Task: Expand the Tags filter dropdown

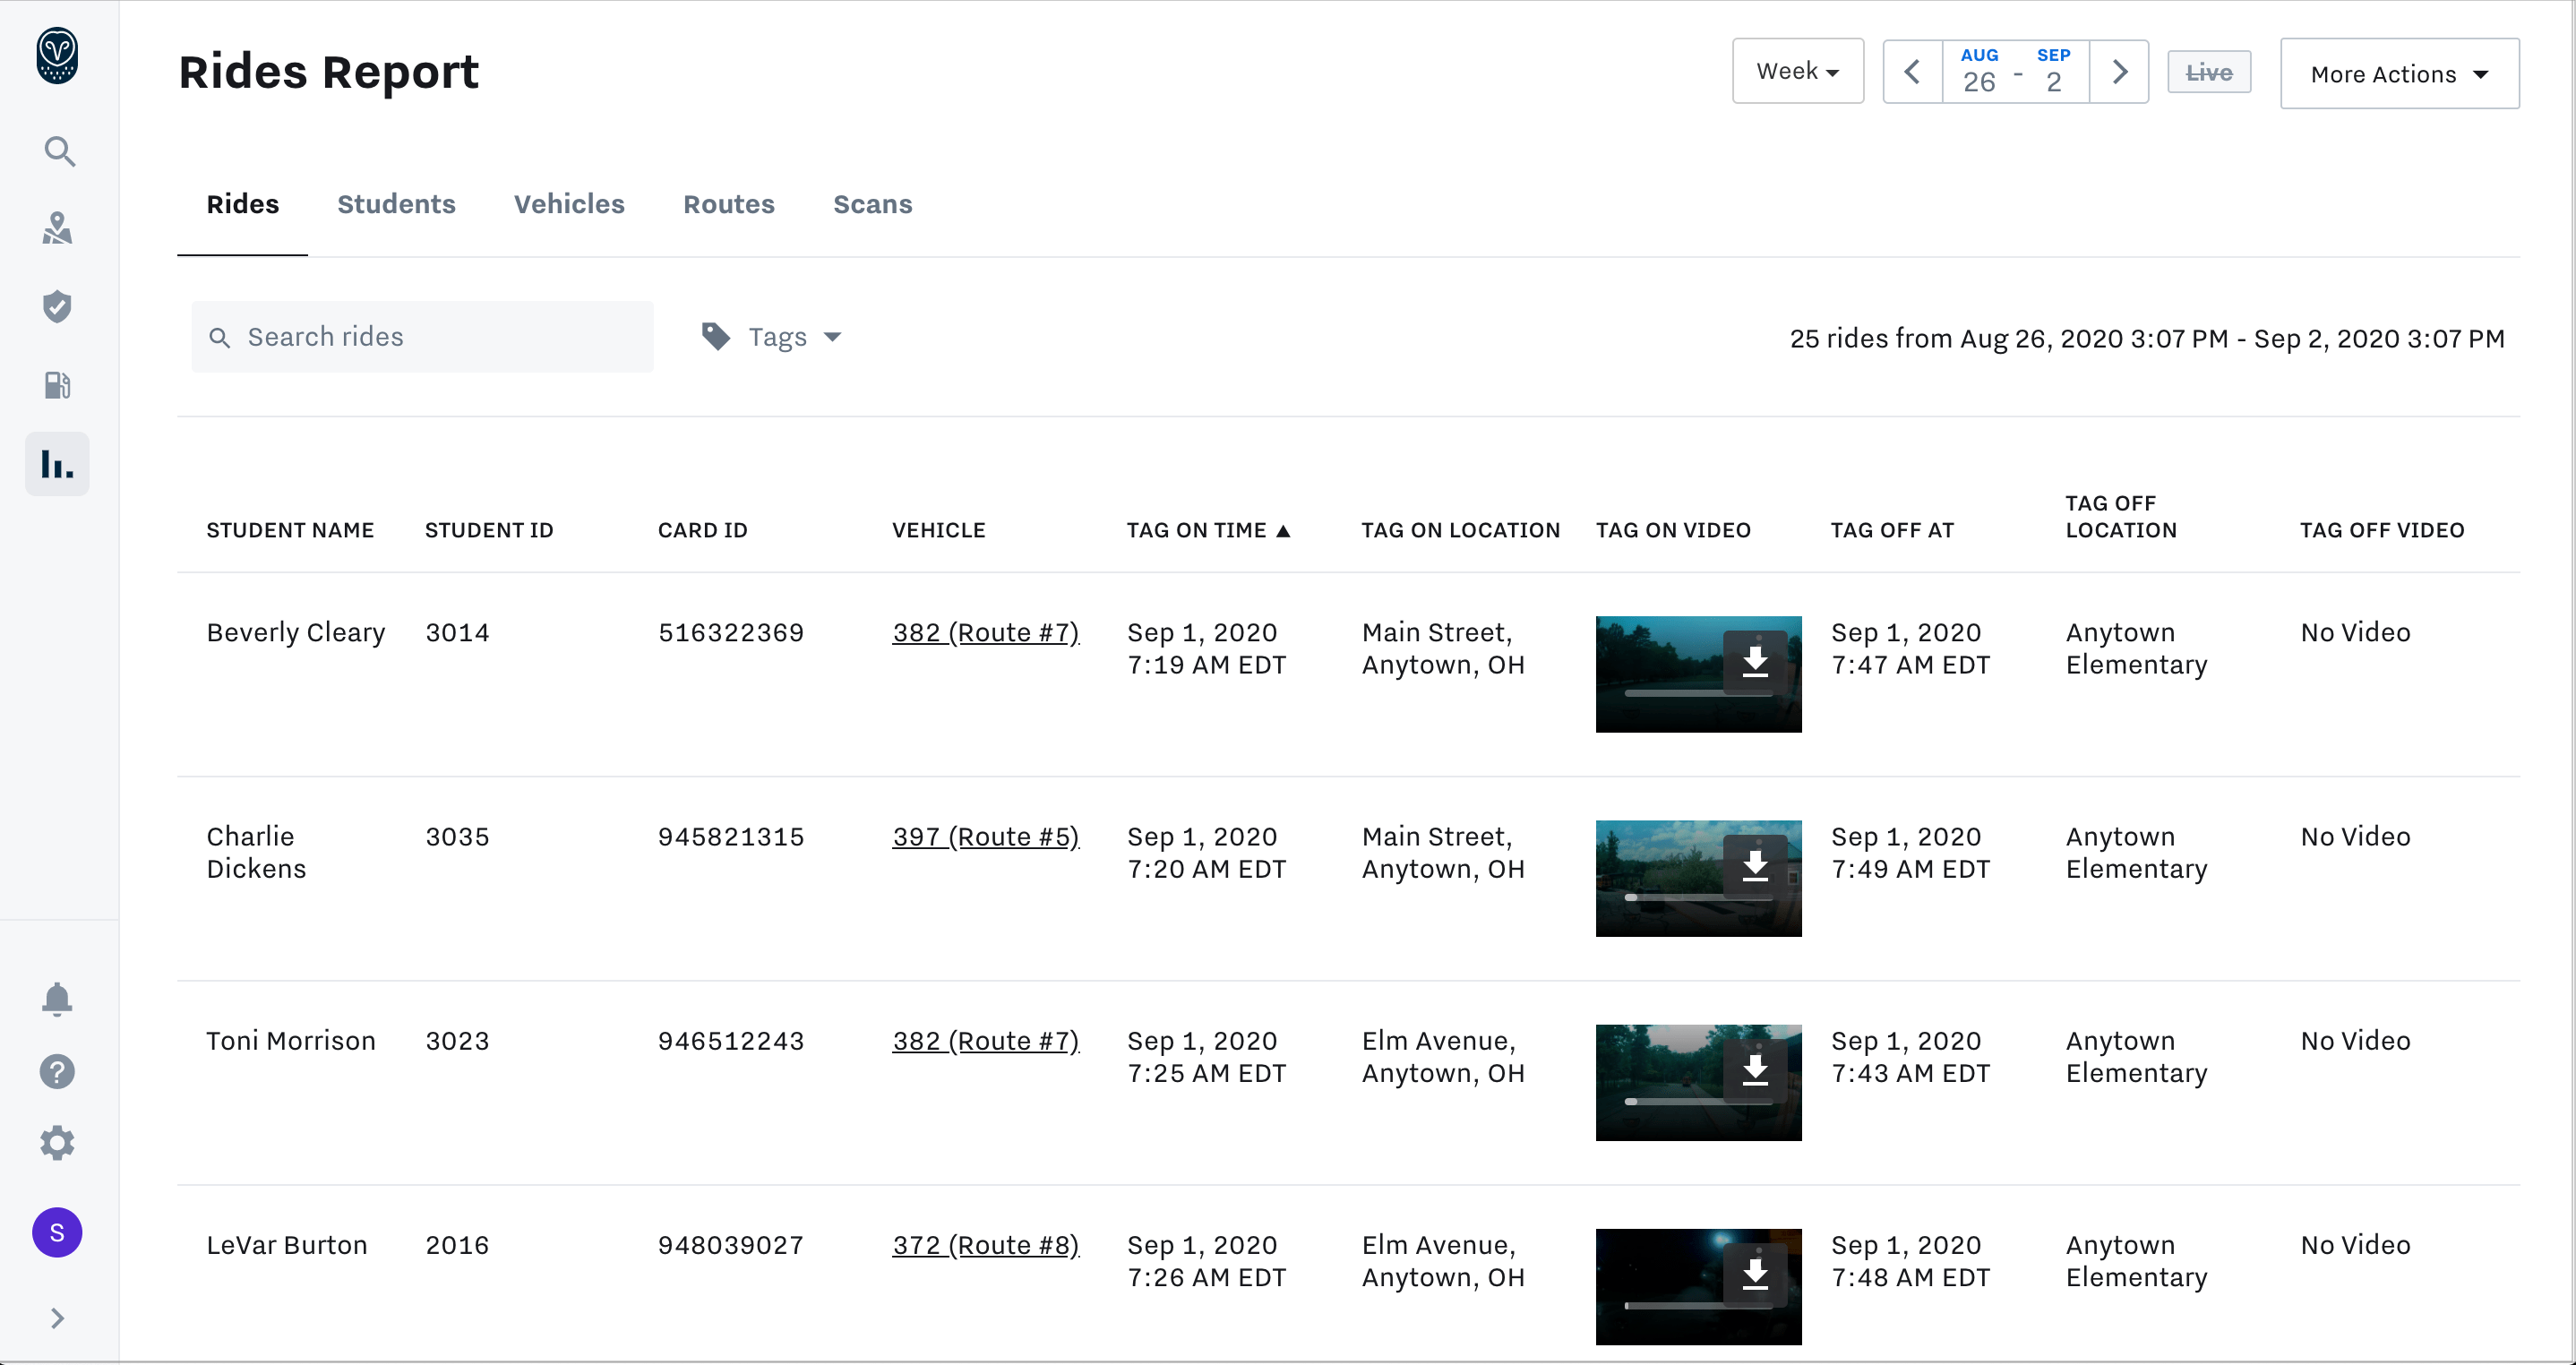Action: 773,337
